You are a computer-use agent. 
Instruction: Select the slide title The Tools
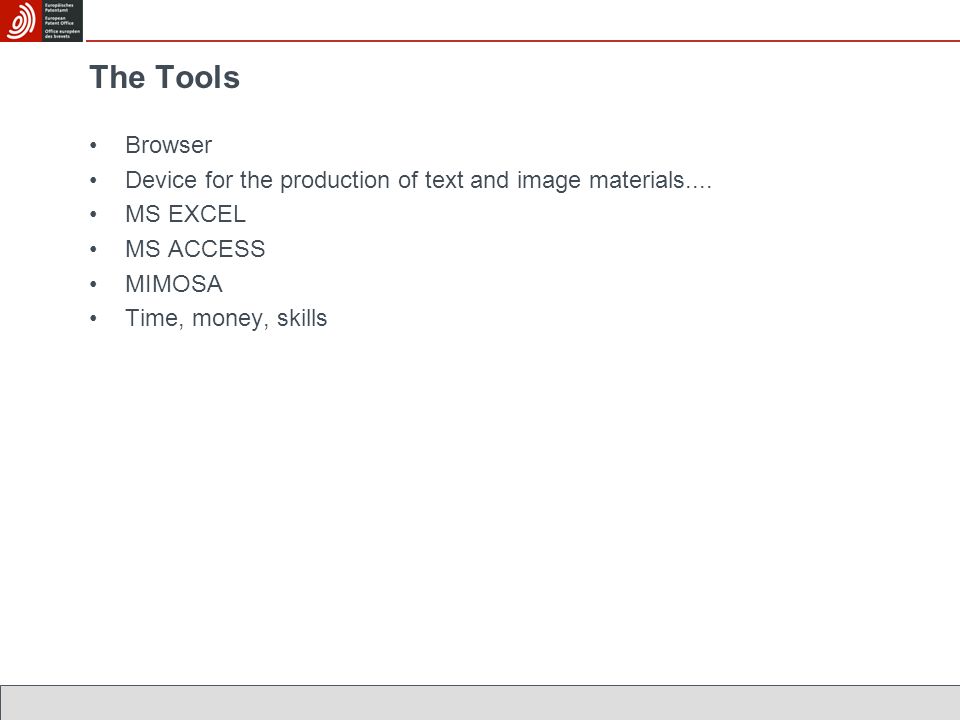pyautogui.click(x=164, y=78)
